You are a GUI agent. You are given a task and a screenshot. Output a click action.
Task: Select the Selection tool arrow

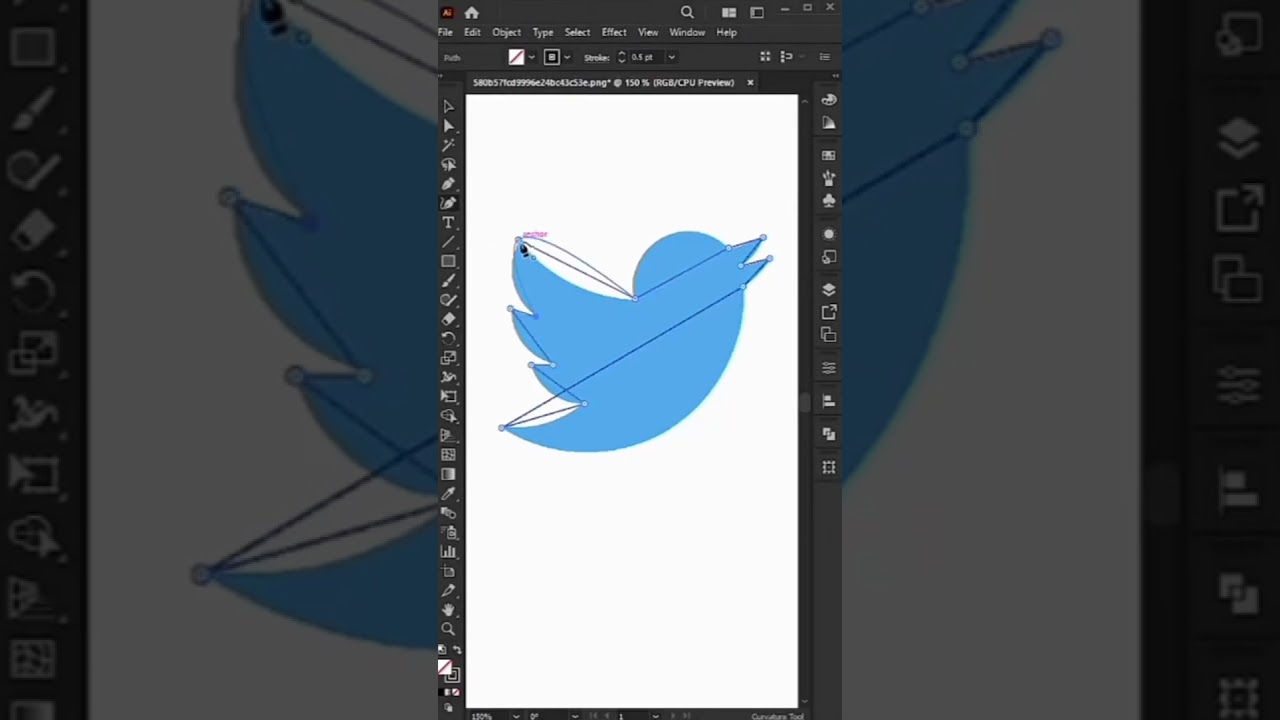click(448, 106)
